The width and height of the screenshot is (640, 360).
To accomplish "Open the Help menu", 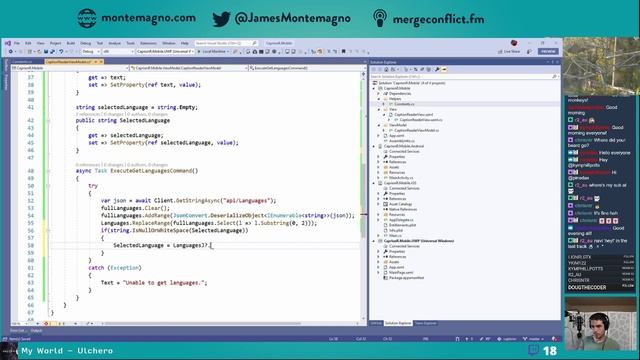I will tap(185, 43).
